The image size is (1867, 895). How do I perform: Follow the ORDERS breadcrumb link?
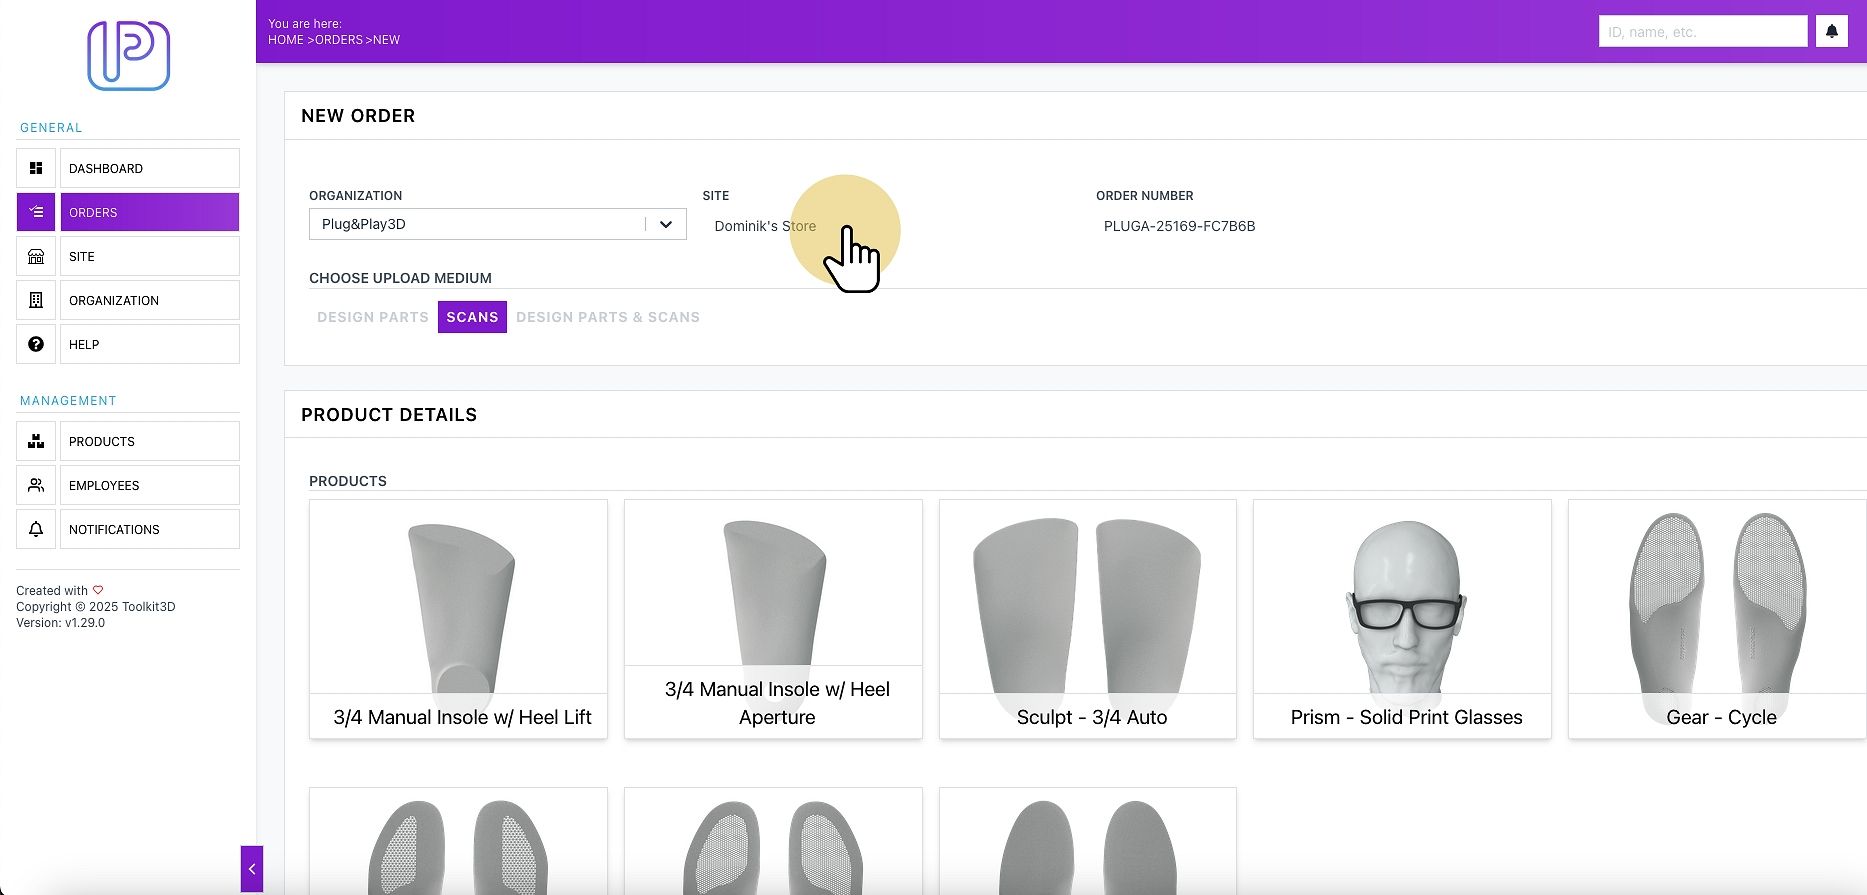[339, 40]
